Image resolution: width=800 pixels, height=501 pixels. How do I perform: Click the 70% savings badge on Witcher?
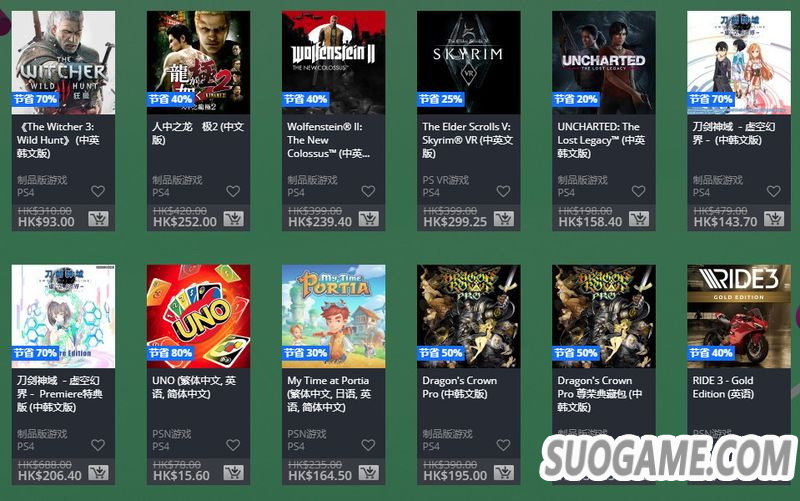[35, 99]
